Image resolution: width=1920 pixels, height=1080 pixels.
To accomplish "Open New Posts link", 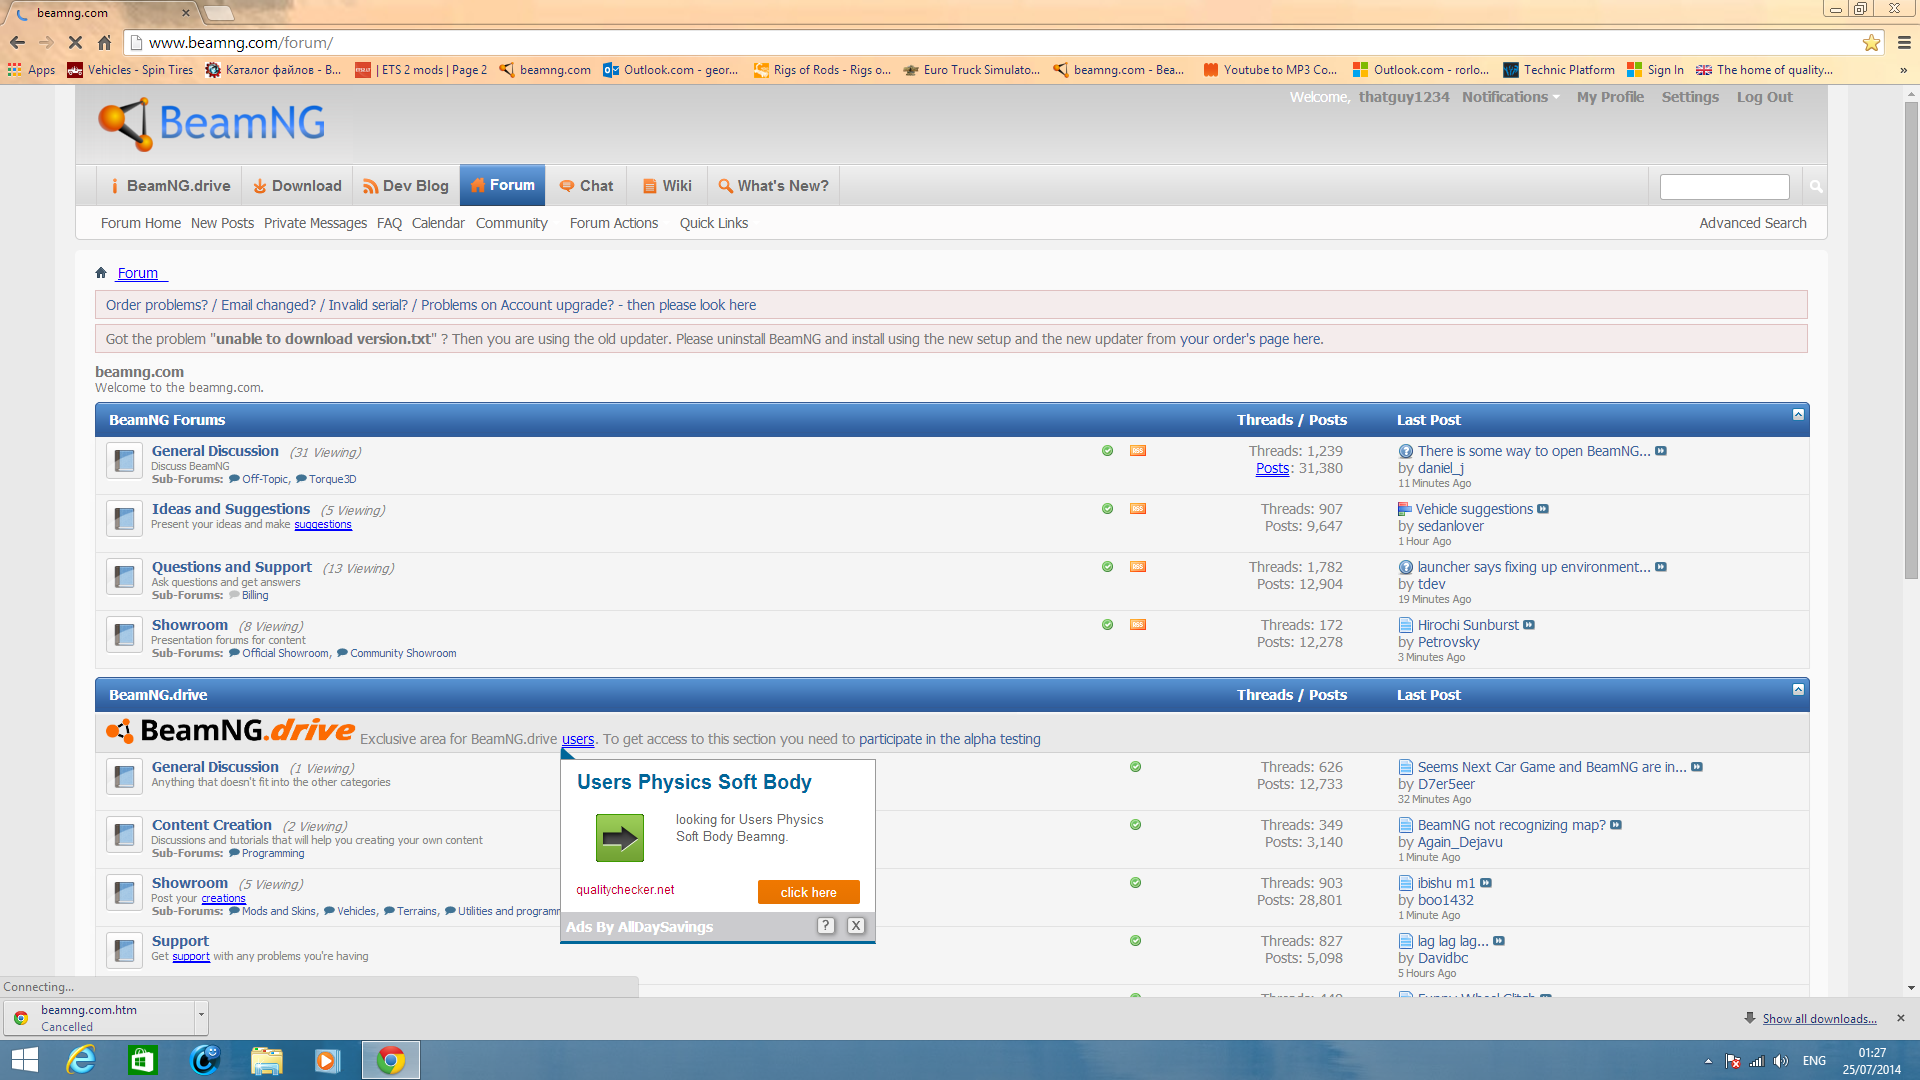I will pyautogui.click(x=222, y=223).
